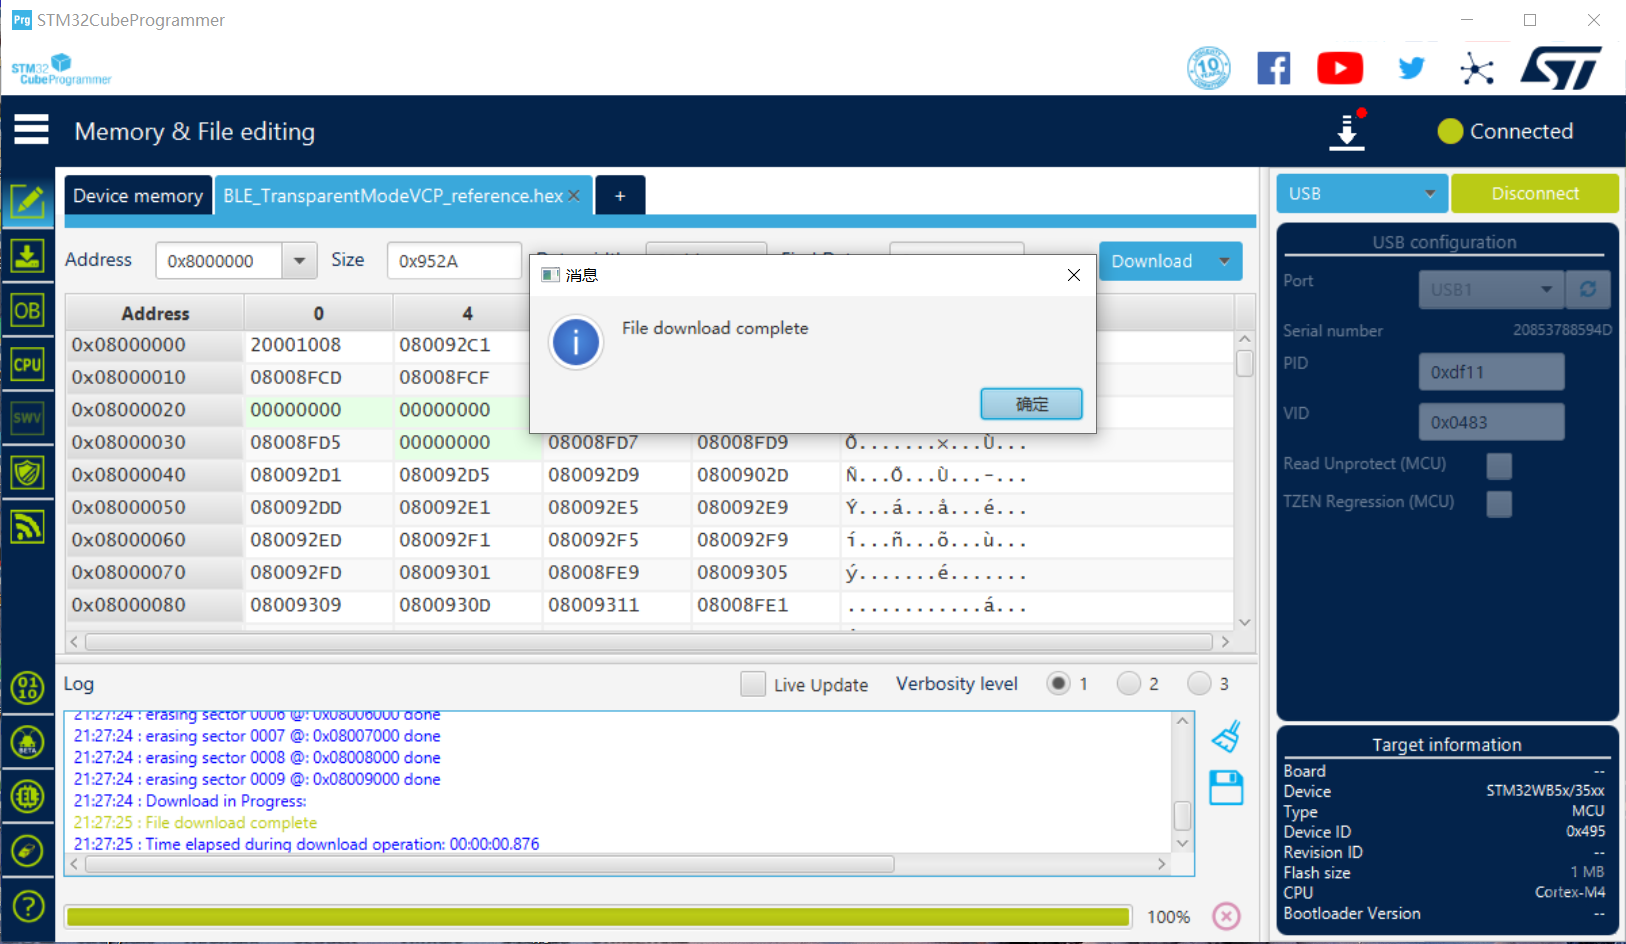Clear the log with the broom icon

click(x=1226, y=737)
